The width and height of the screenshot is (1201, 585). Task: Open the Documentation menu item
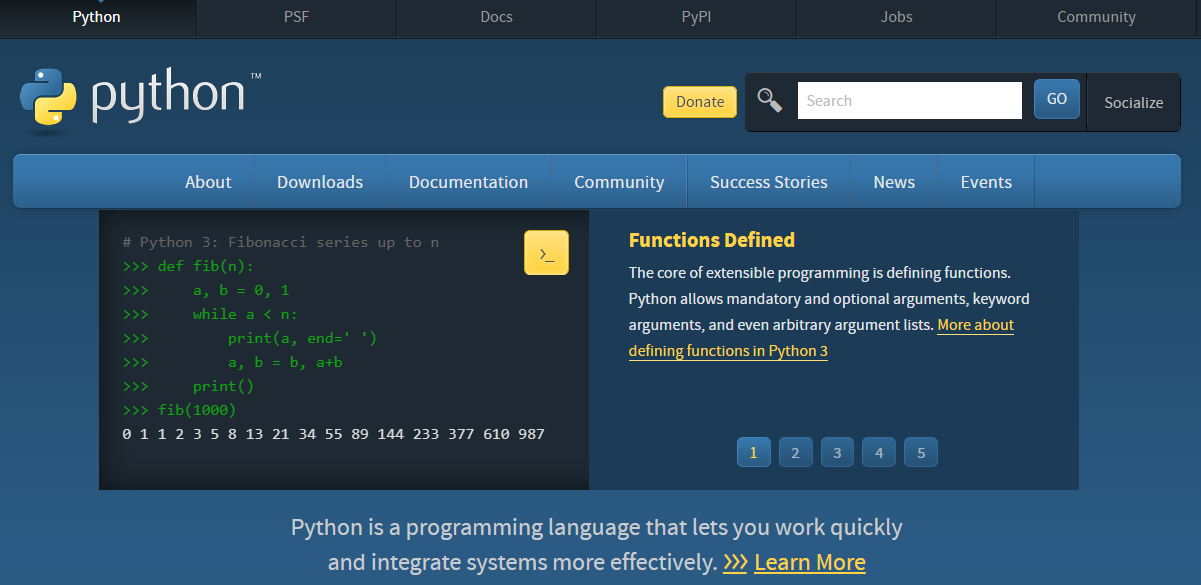468,182
